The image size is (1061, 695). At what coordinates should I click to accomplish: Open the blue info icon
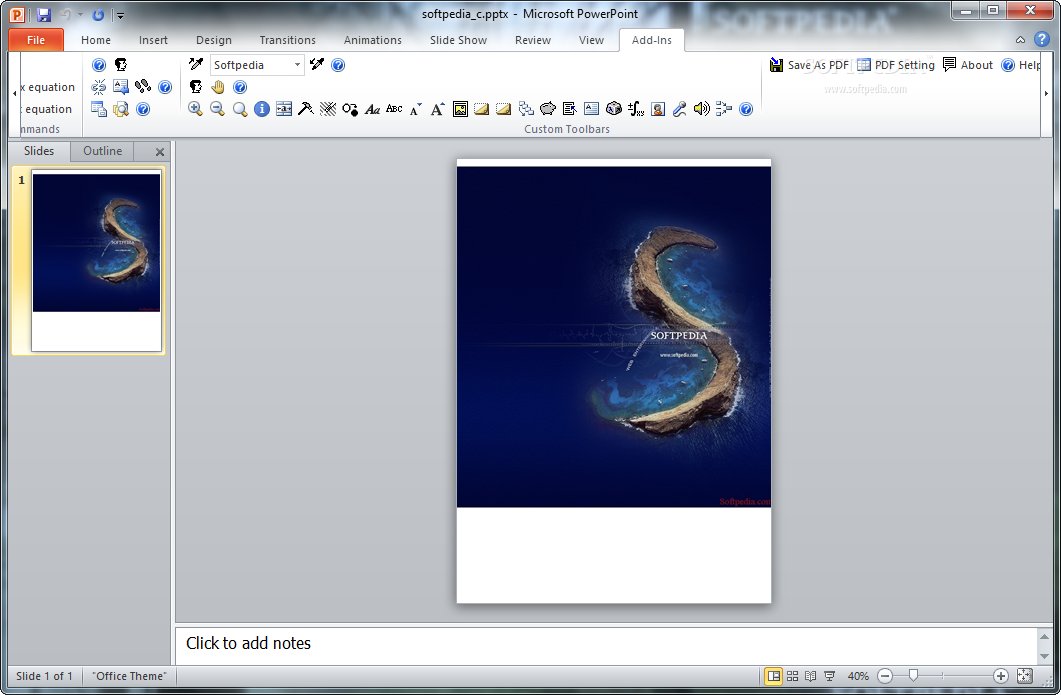pyautogui.click(x=262, y=109)
